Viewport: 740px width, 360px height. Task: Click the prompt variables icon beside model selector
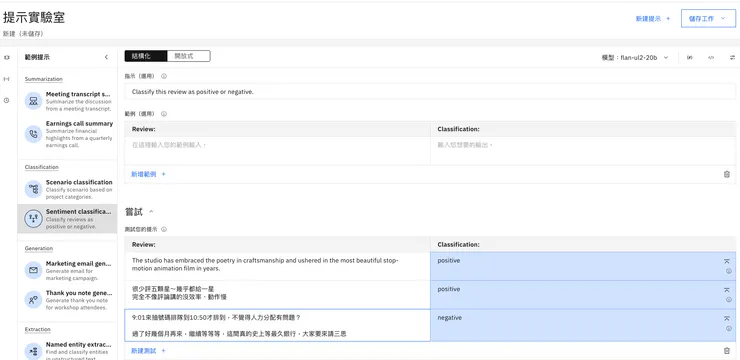point(690,58)
